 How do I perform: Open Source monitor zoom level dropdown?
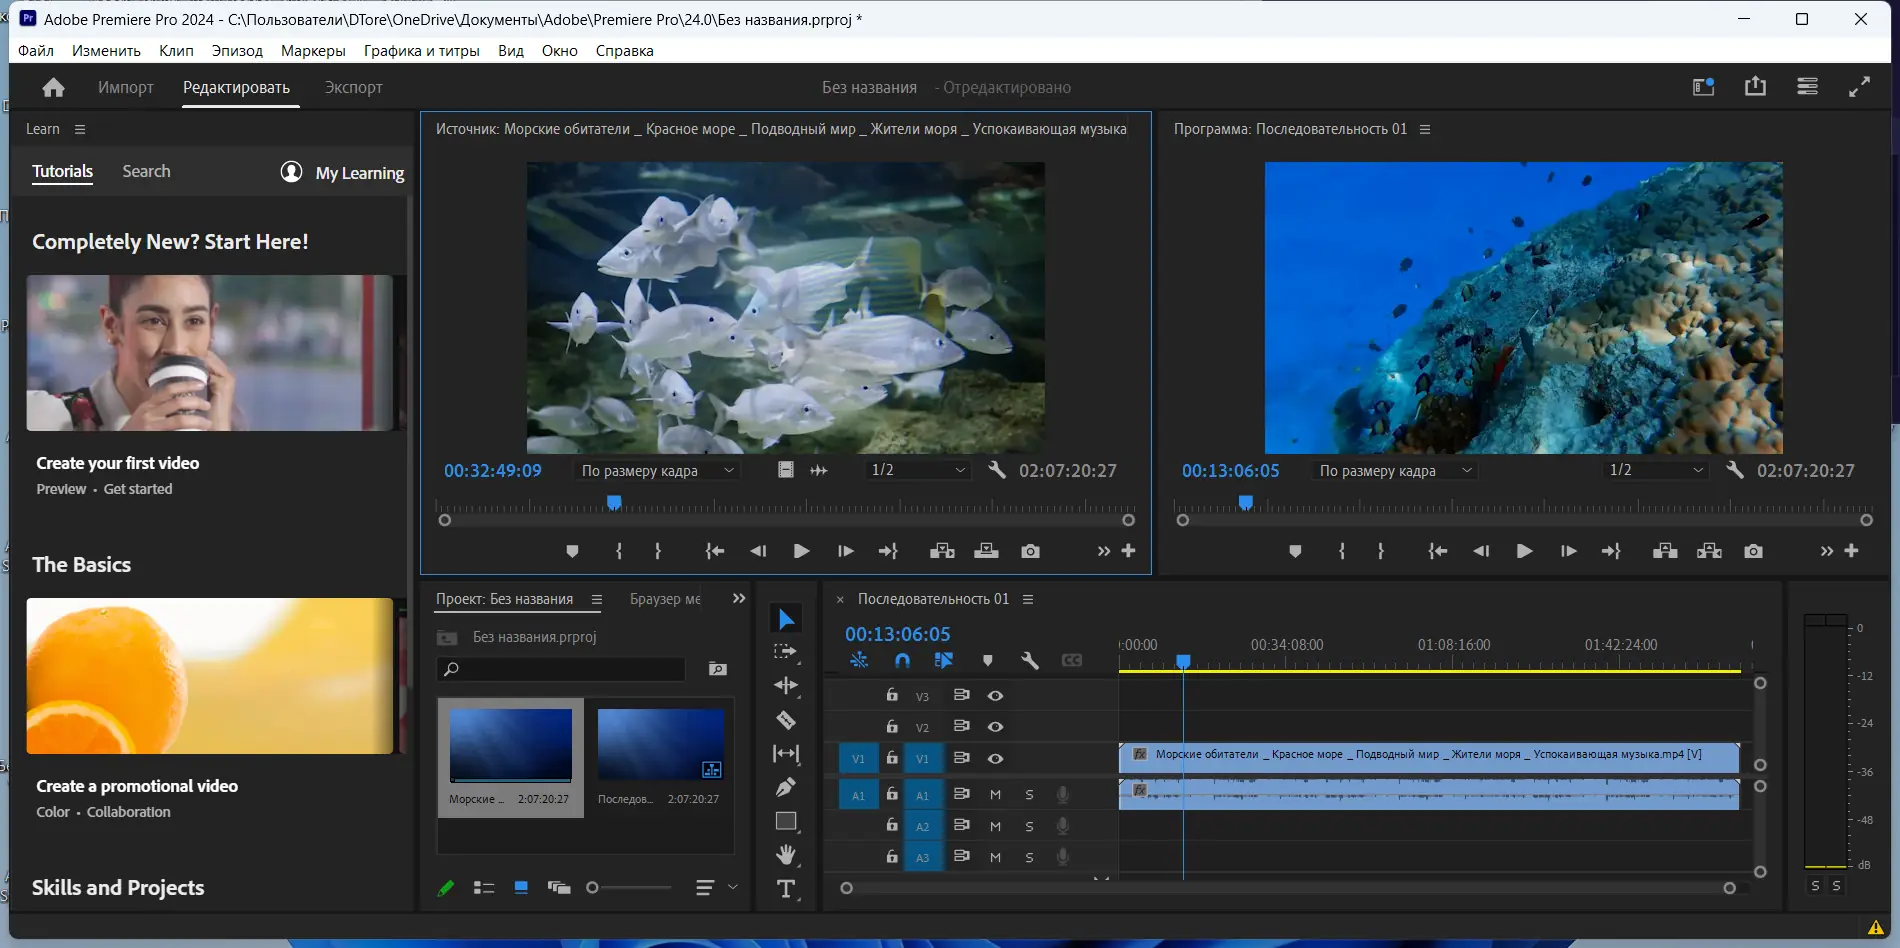[x=658, y=471]
